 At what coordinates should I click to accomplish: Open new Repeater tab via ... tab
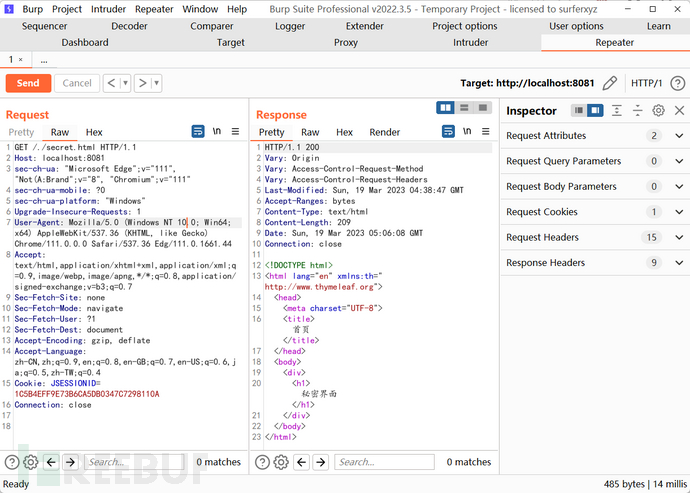pos(44,60)
